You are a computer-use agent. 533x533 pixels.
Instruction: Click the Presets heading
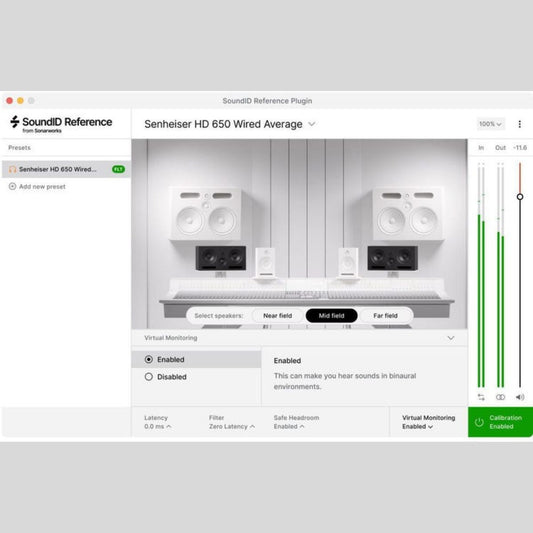pyautogui.click(x=19, y=148)
